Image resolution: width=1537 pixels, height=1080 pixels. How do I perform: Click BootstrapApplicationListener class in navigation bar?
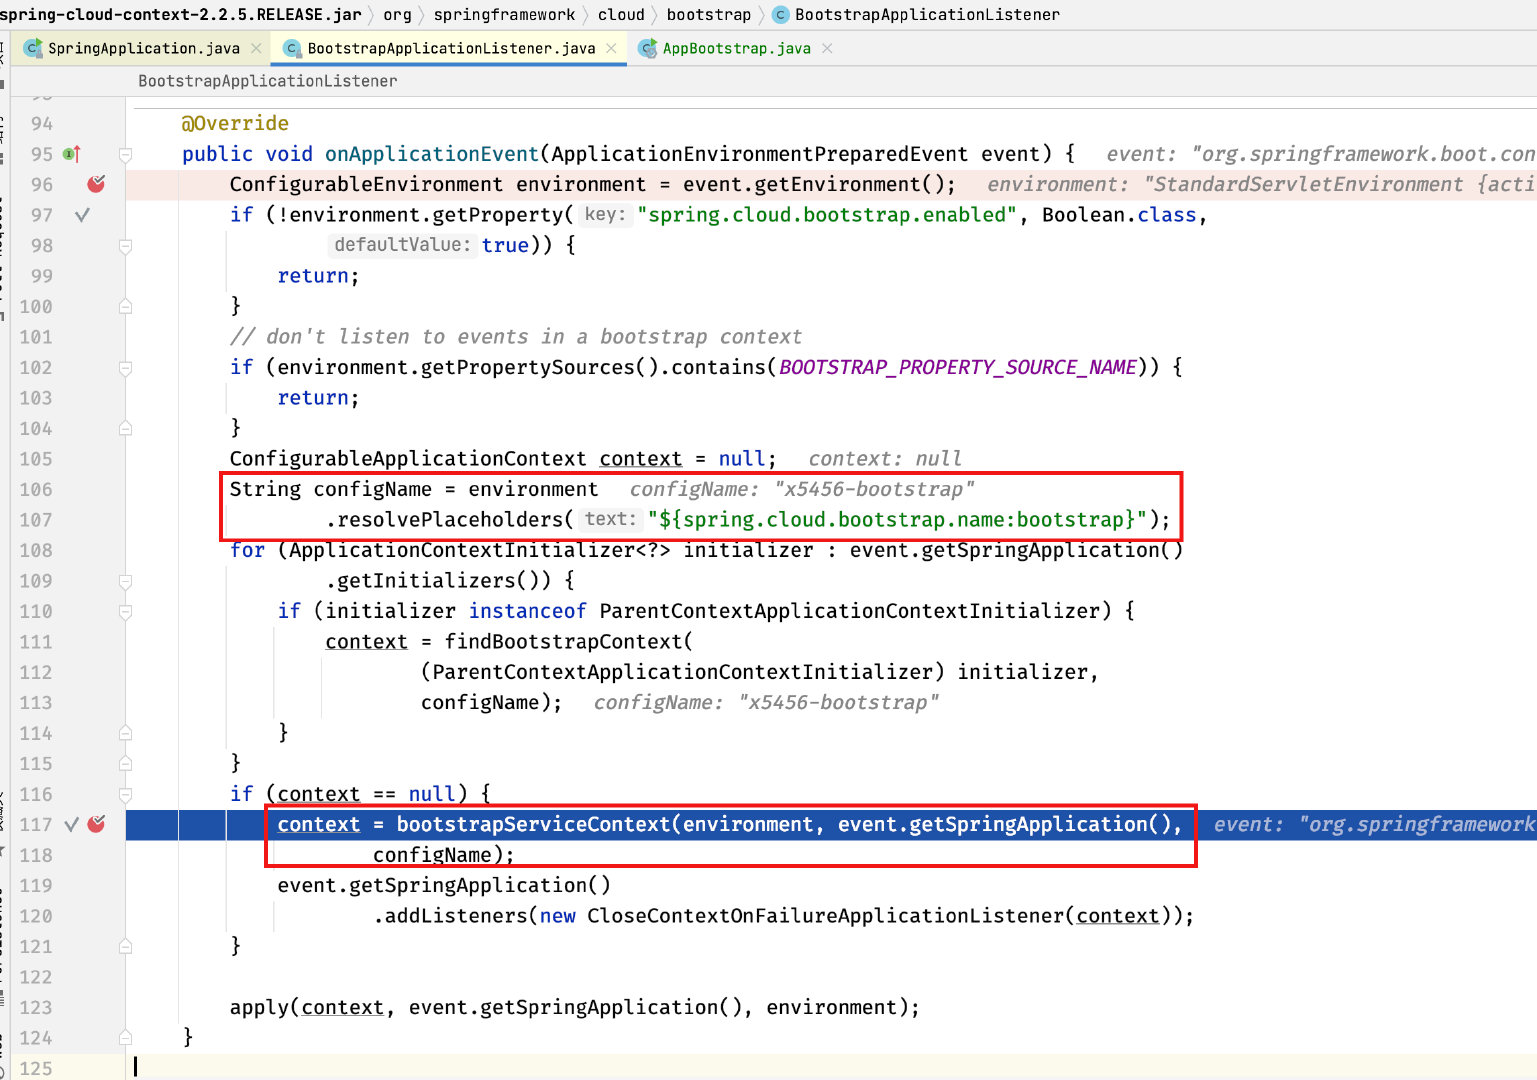click(927, 14)
